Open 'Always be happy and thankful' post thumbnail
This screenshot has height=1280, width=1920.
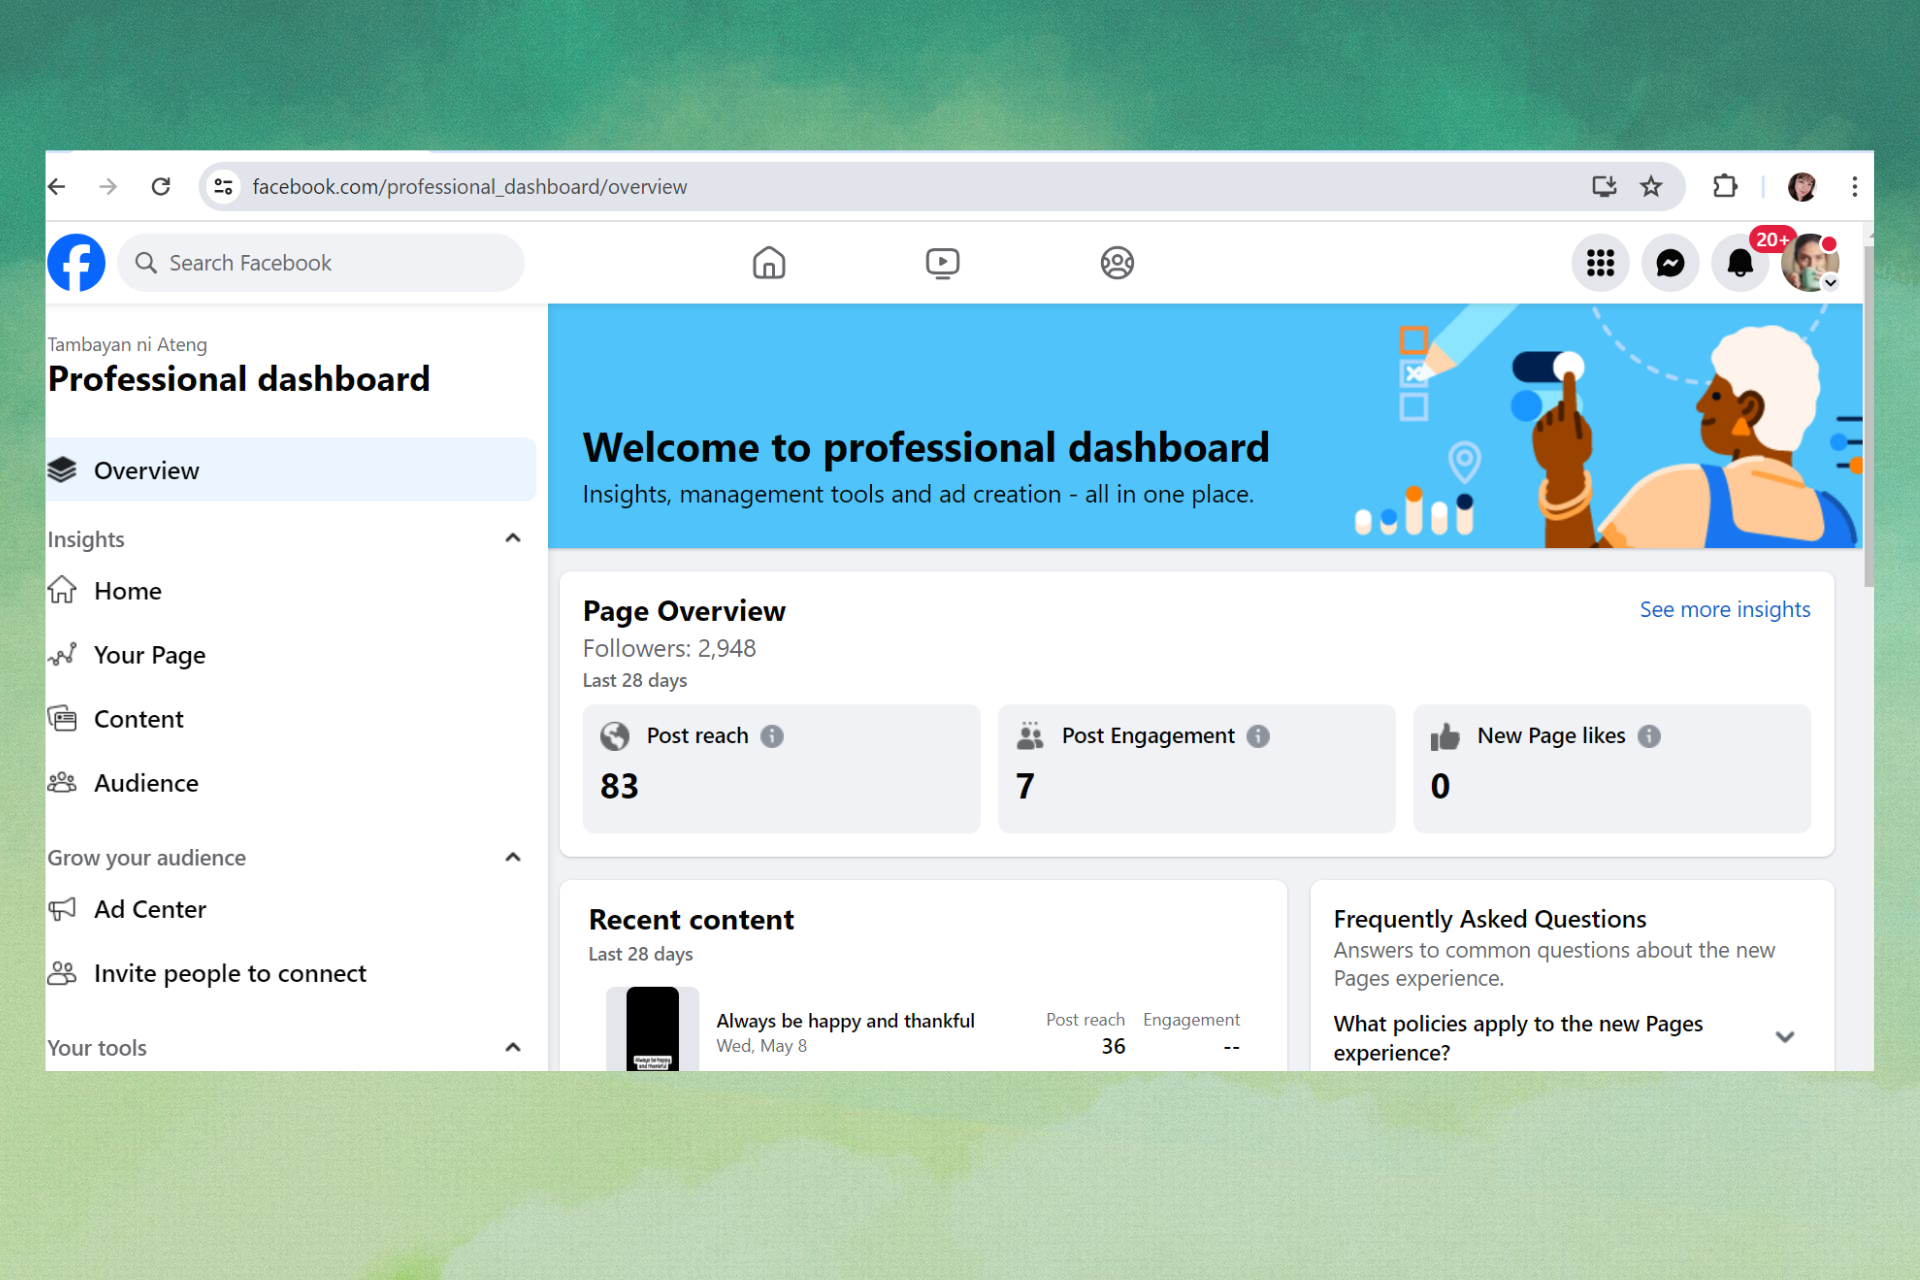pos(652,1030)
